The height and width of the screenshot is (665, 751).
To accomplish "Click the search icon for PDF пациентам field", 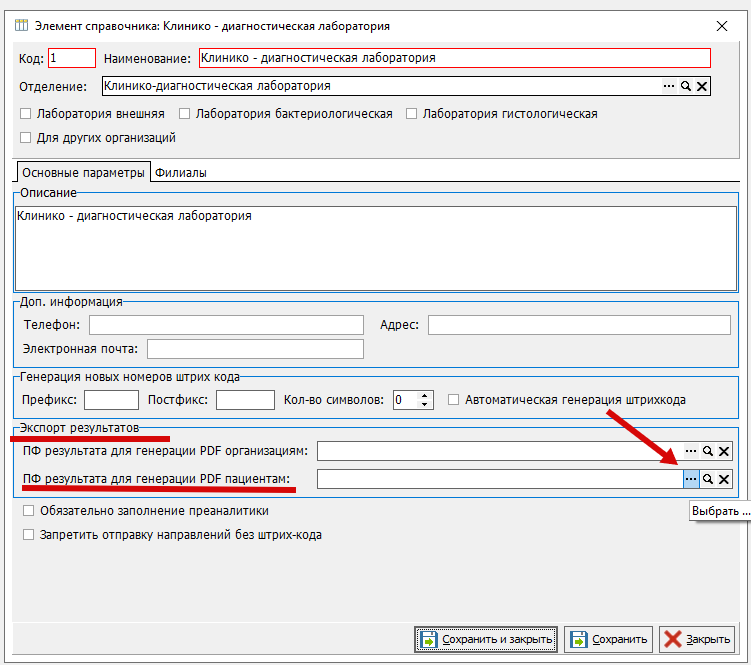I will tap(708, 480).
